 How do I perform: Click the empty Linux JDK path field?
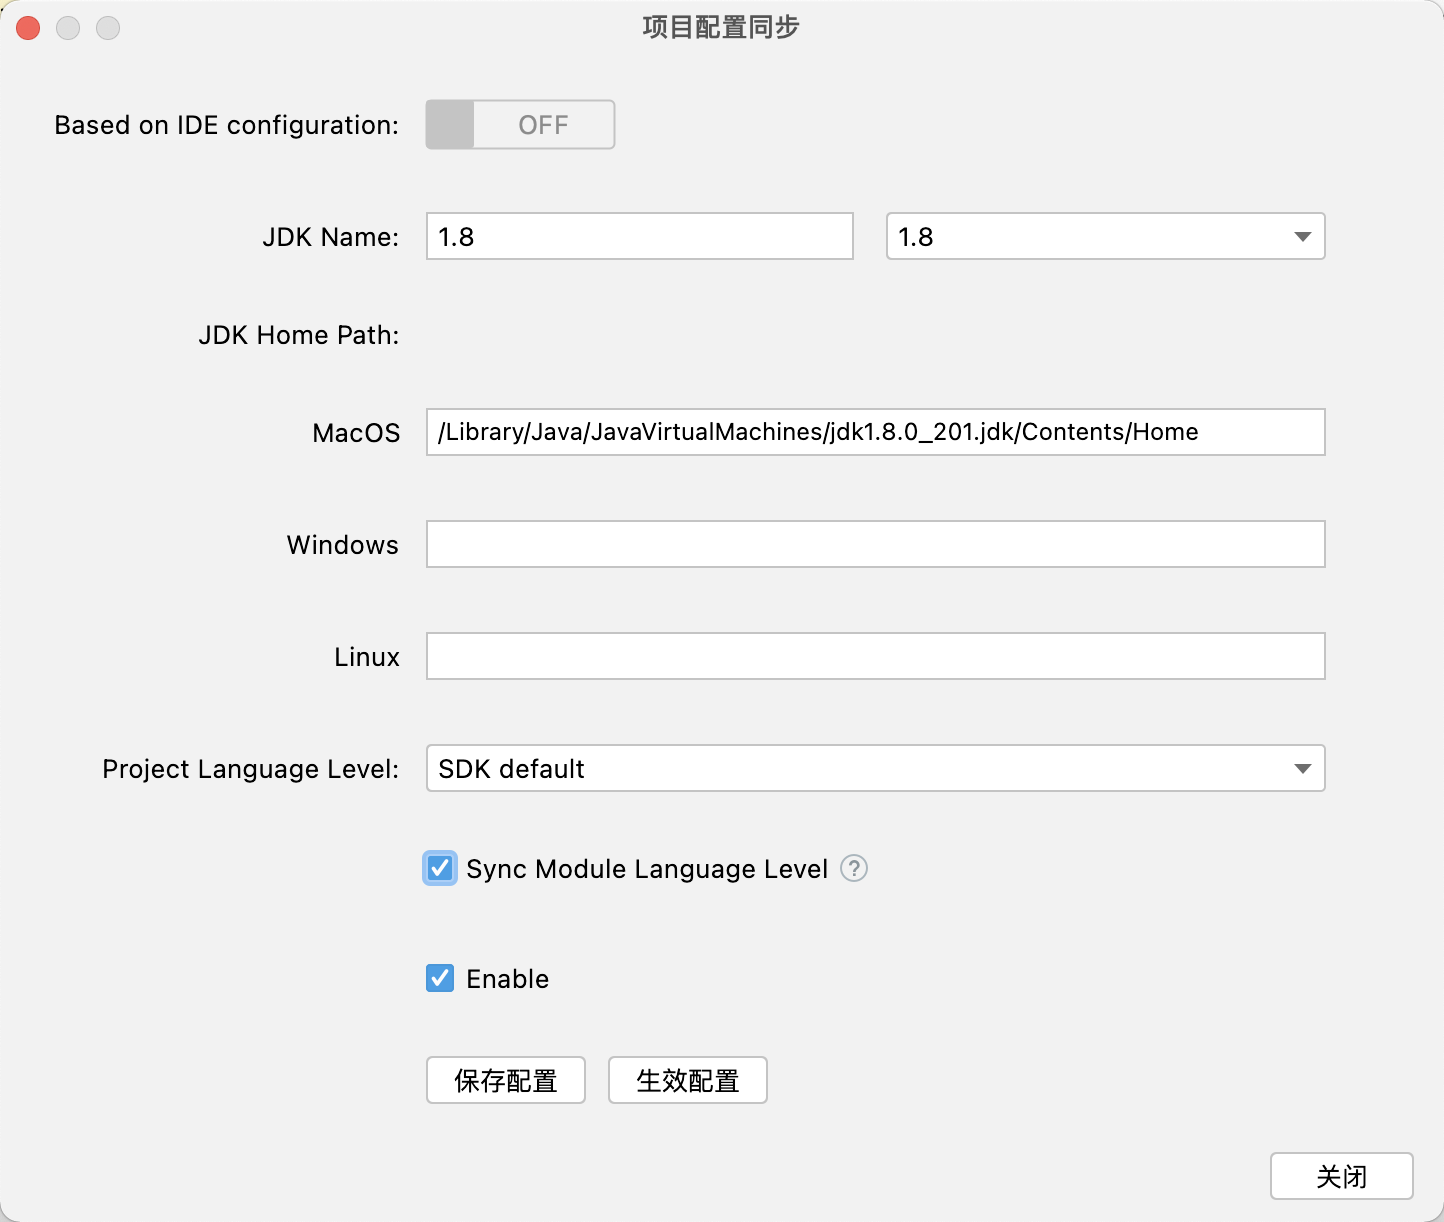[x=875, y=656]
